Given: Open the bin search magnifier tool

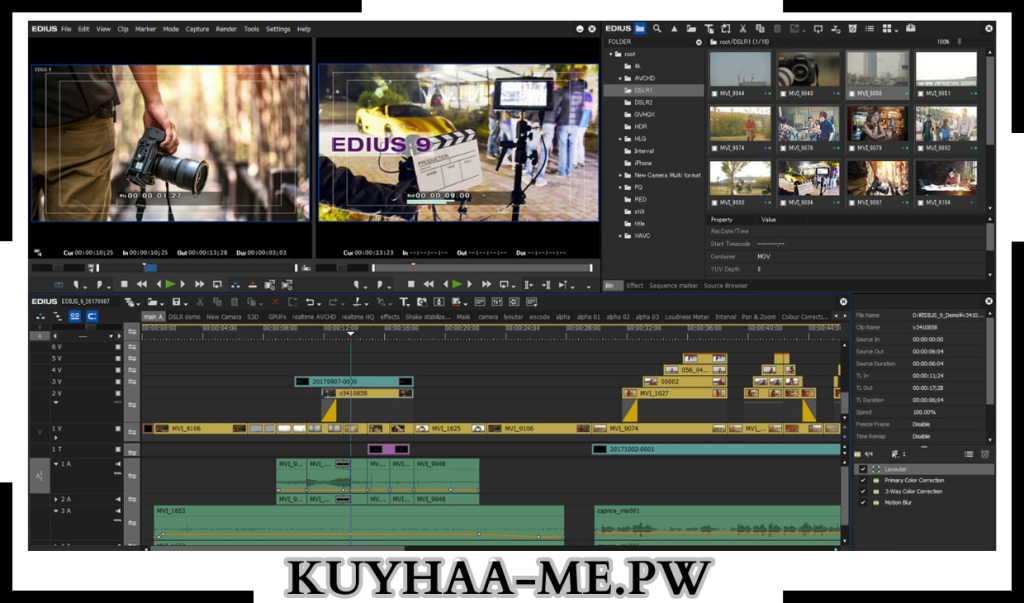Looking at the screenshot, I should point(657,29).
